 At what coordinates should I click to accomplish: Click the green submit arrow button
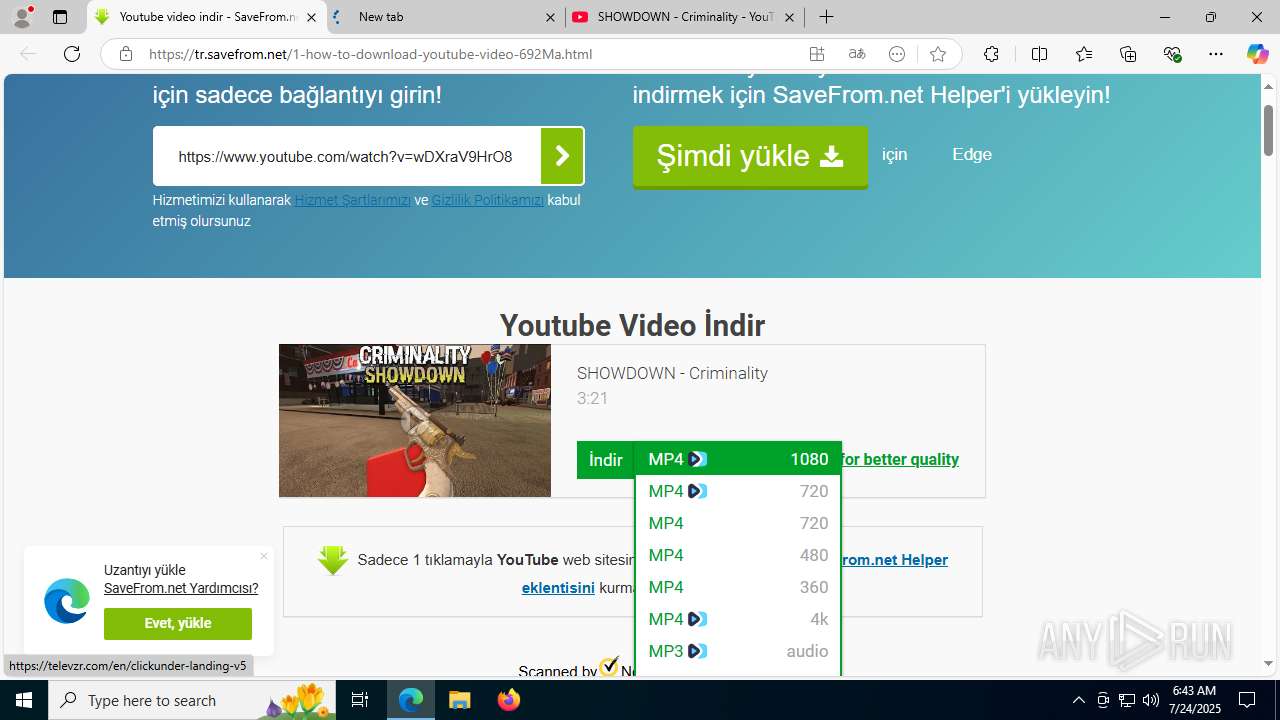point(562,156)
